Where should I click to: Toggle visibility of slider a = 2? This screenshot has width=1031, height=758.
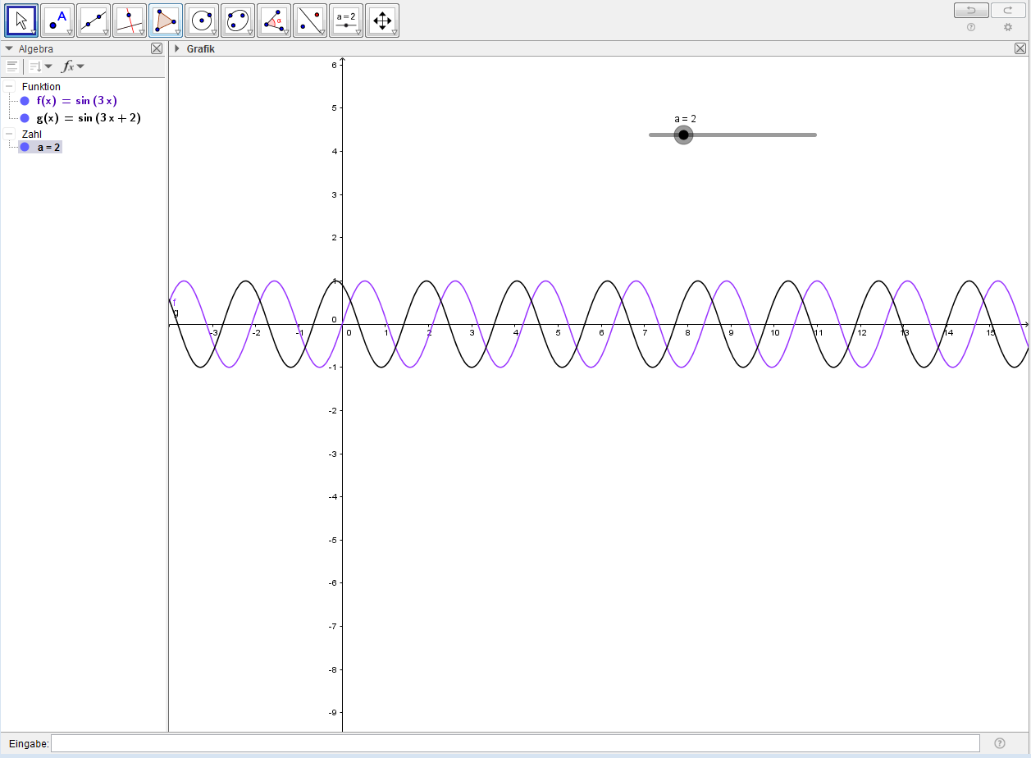click(x=25, y=147)
